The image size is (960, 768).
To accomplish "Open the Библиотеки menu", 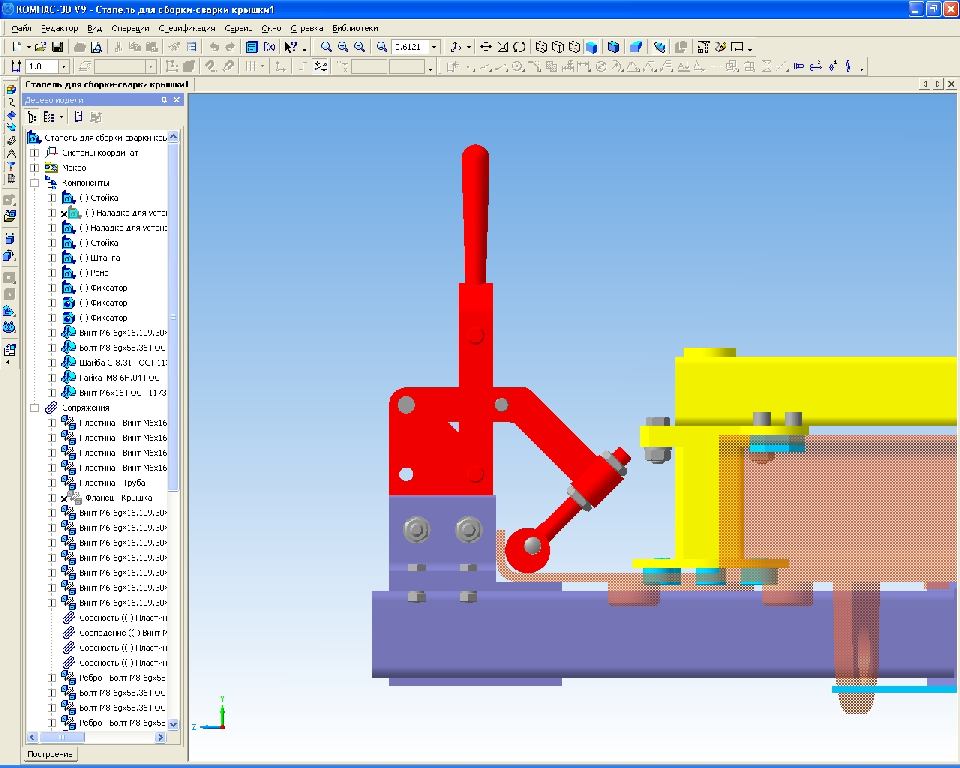I will 355,28.
